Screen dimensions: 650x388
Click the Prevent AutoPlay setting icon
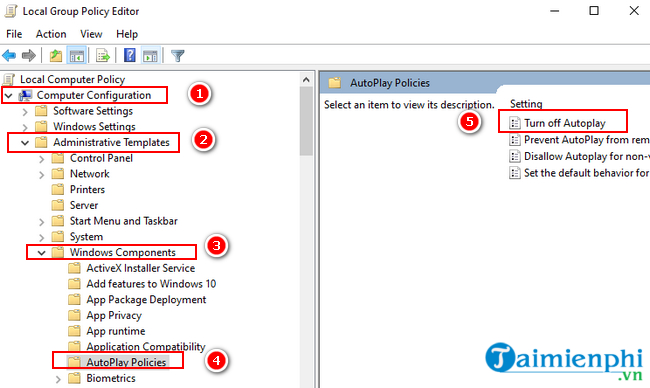tap(514, 140)
